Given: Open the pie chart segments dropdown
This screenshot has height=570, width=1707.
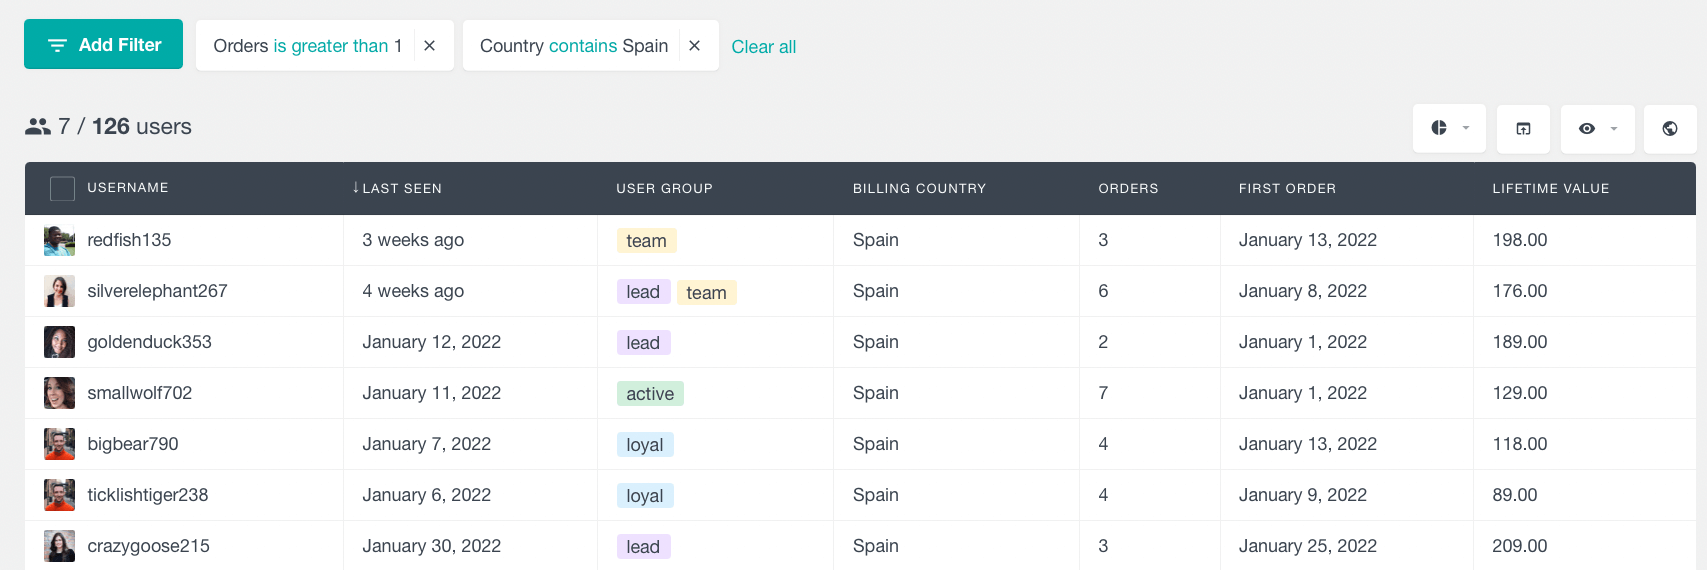Looking at the screenshot, I should coord(1449,128).
